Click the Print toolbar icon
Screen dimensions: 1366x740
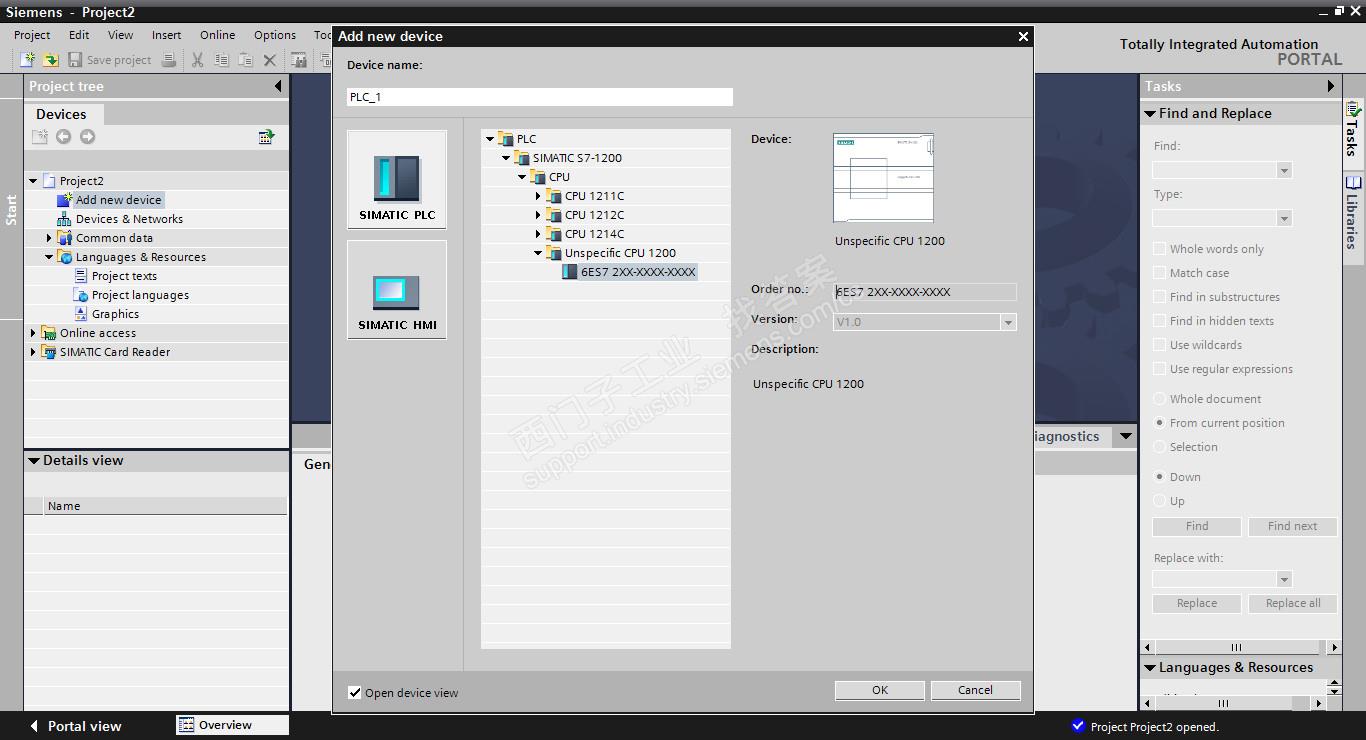coord(169,60)
